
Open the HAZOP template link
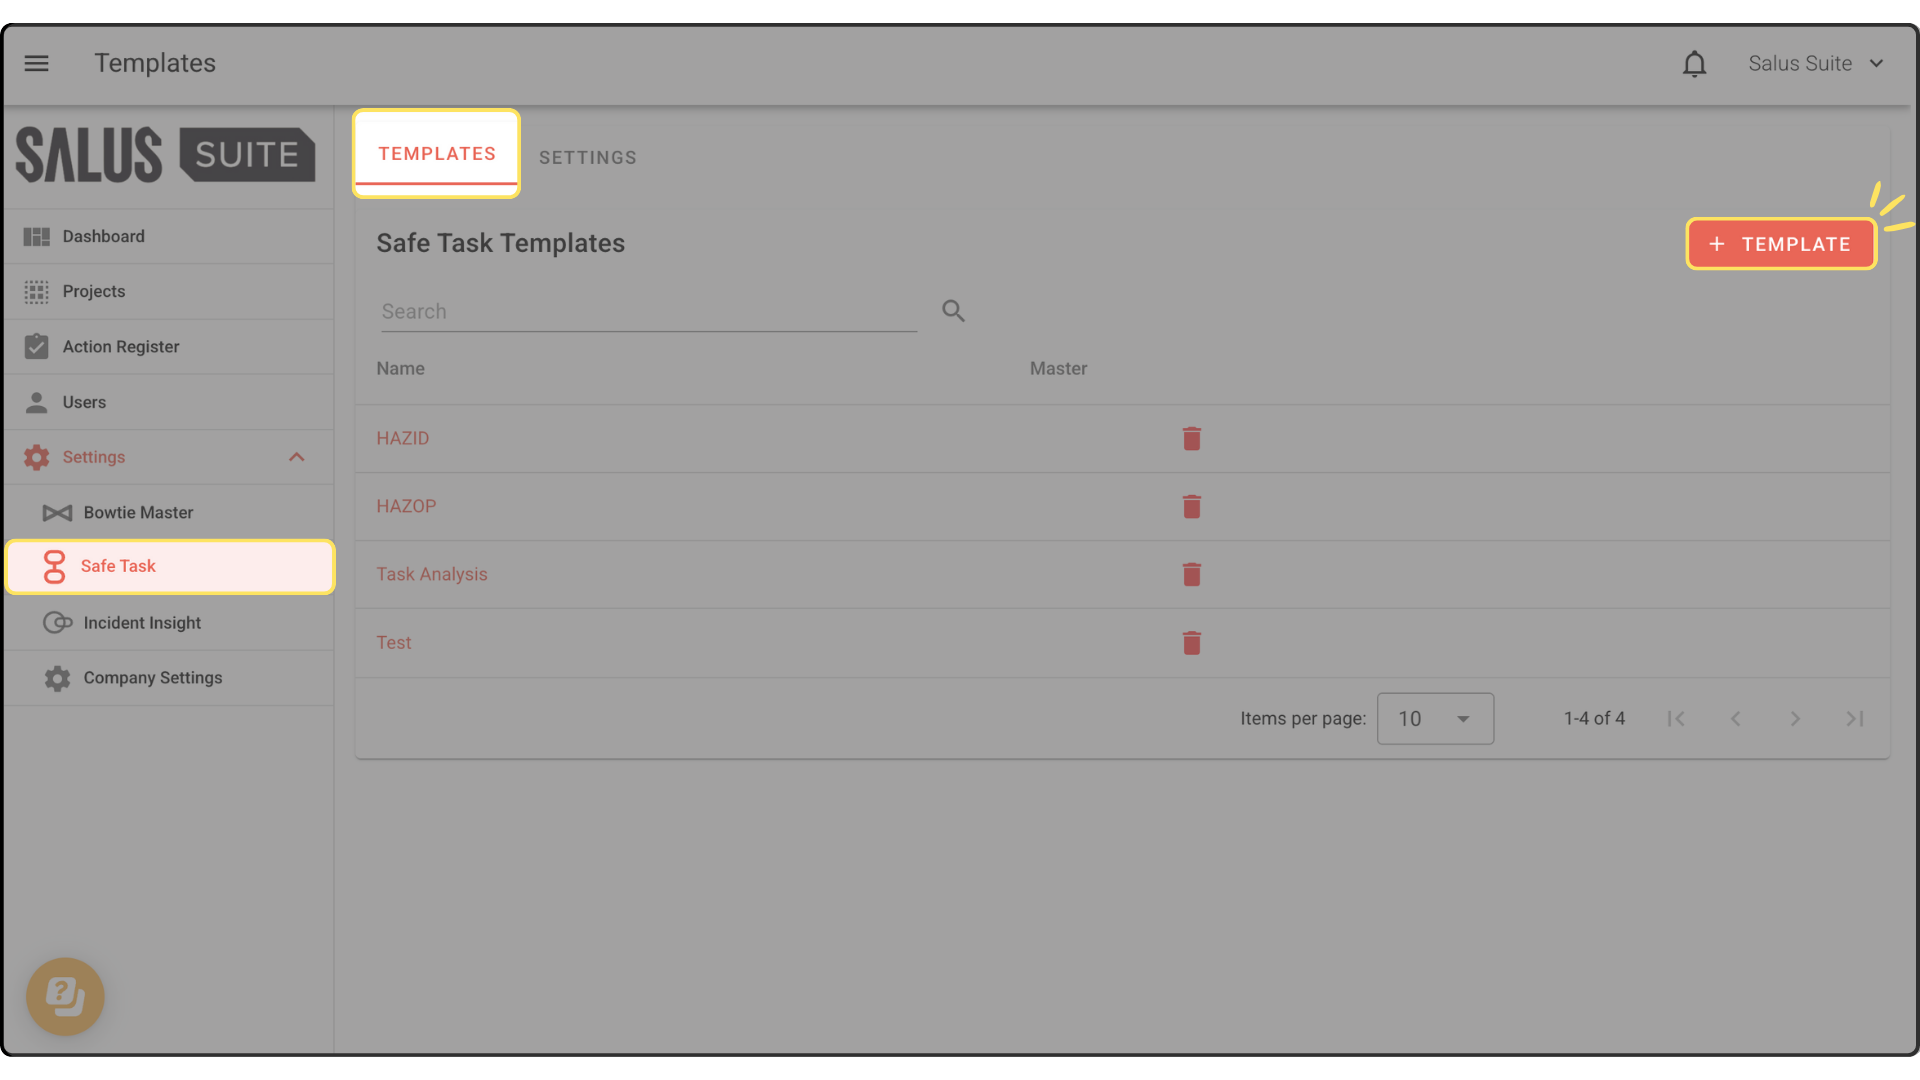click(406, 507)
